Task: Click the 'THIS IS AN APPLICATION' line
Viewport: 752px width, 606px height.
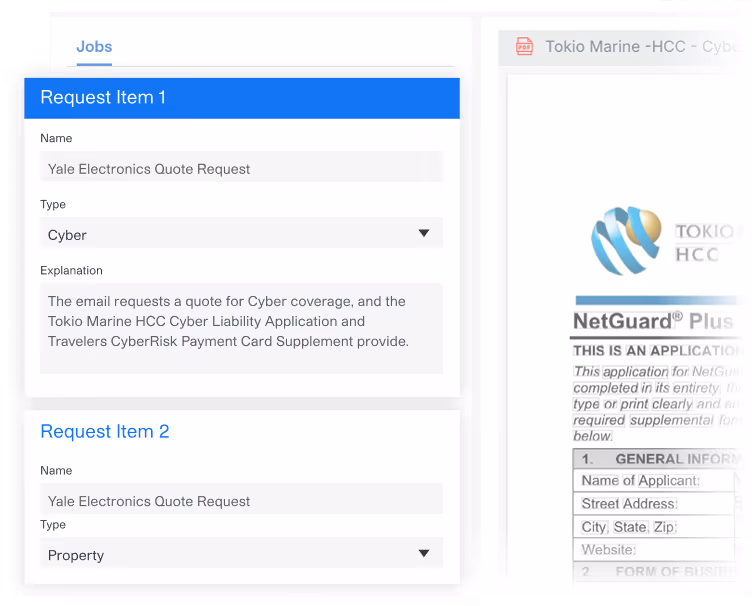Action: click(x=656, y=351)
